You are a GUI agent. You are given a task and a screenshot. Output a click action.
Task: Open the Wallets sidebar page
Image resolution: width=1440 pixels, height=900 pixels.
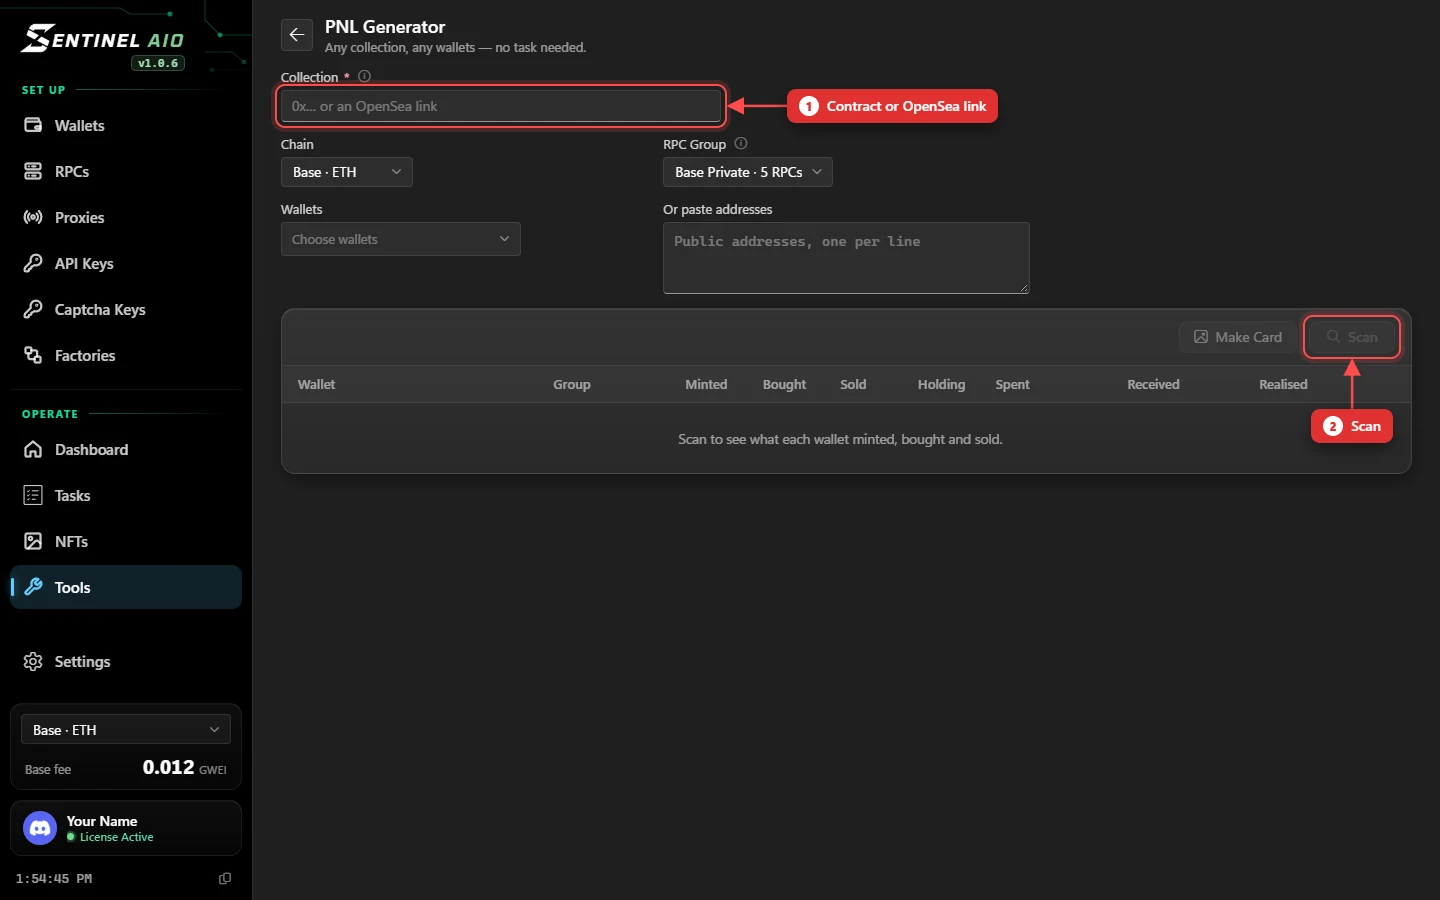pyautogui.click(x=126, y=125)
